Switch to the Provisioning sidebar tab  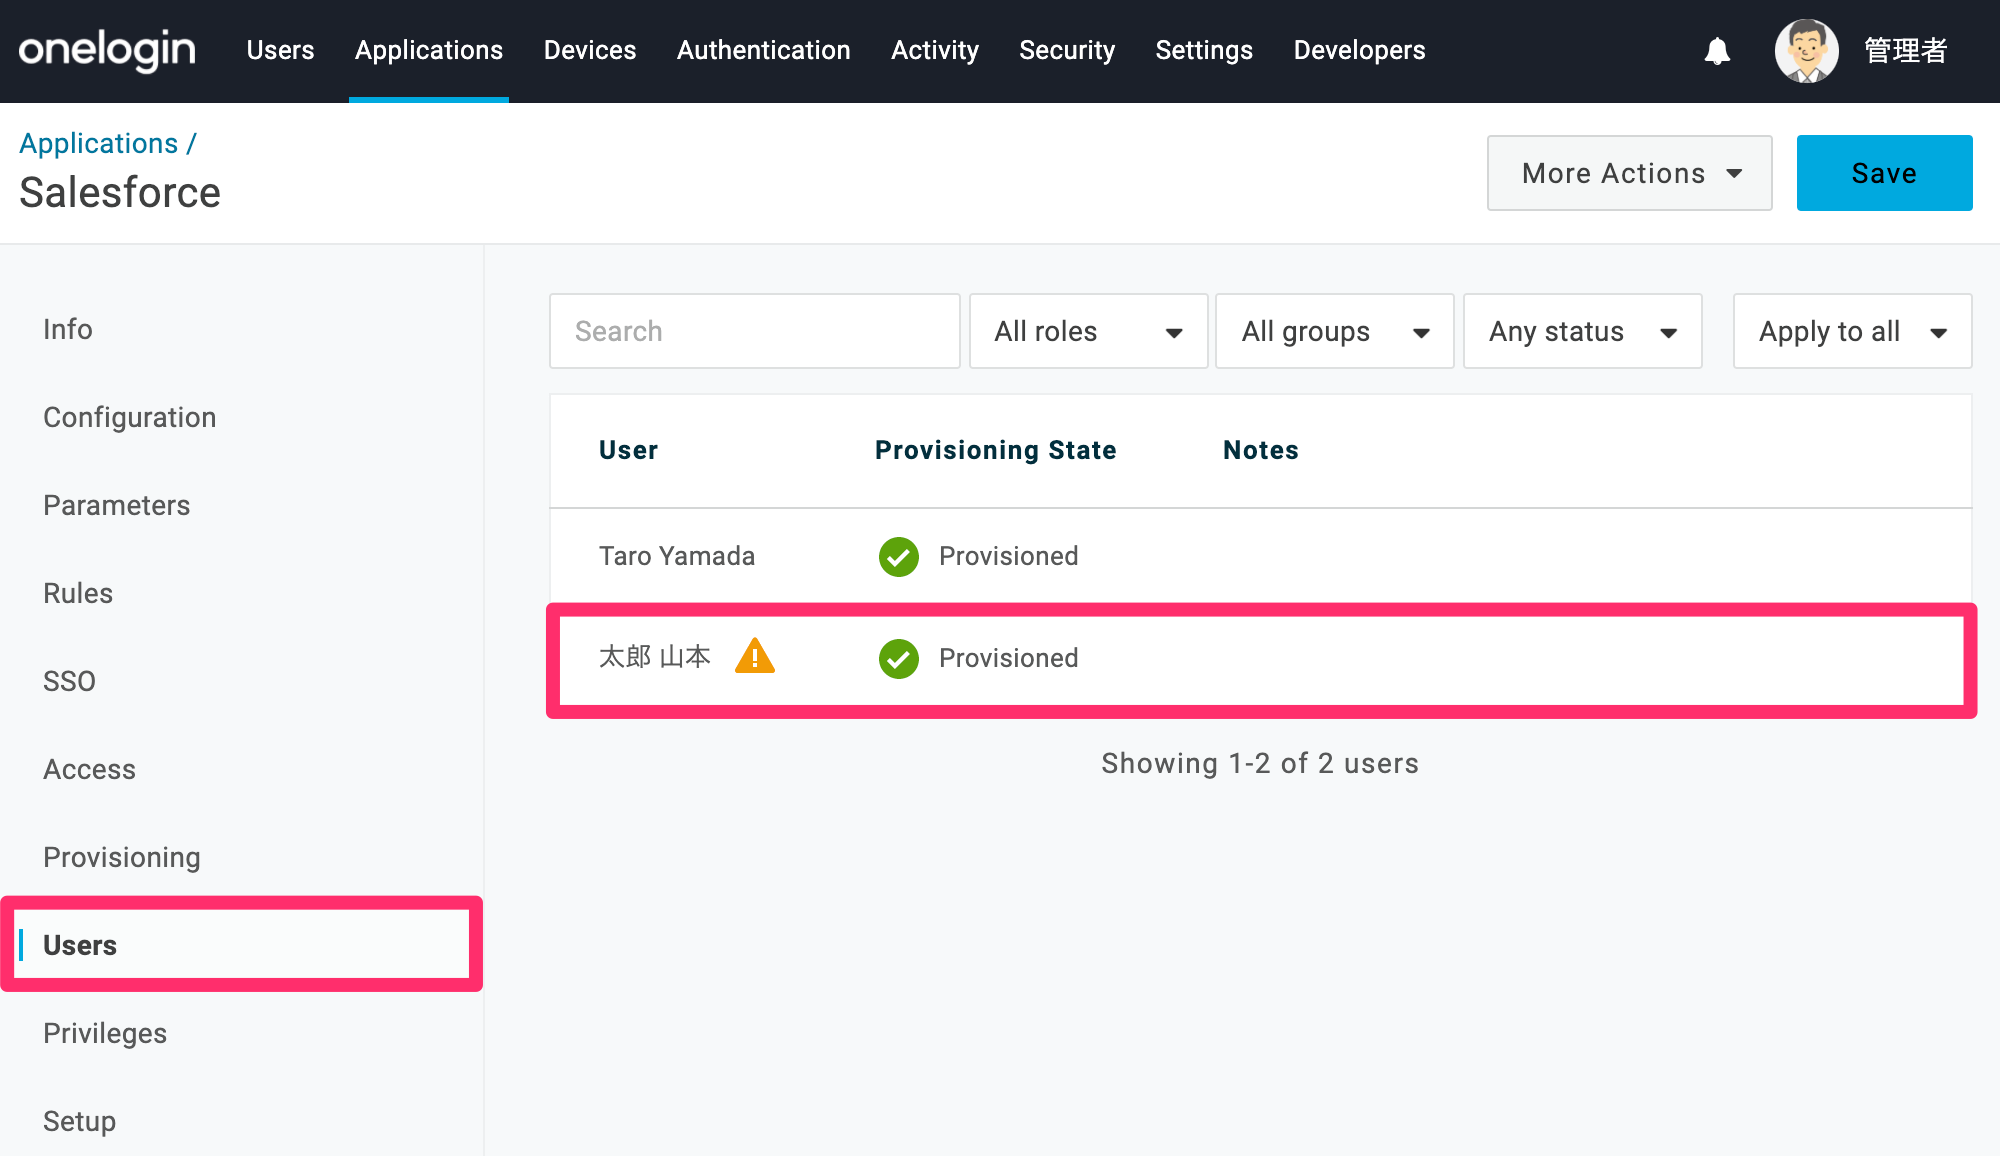[x=122, y=857]
